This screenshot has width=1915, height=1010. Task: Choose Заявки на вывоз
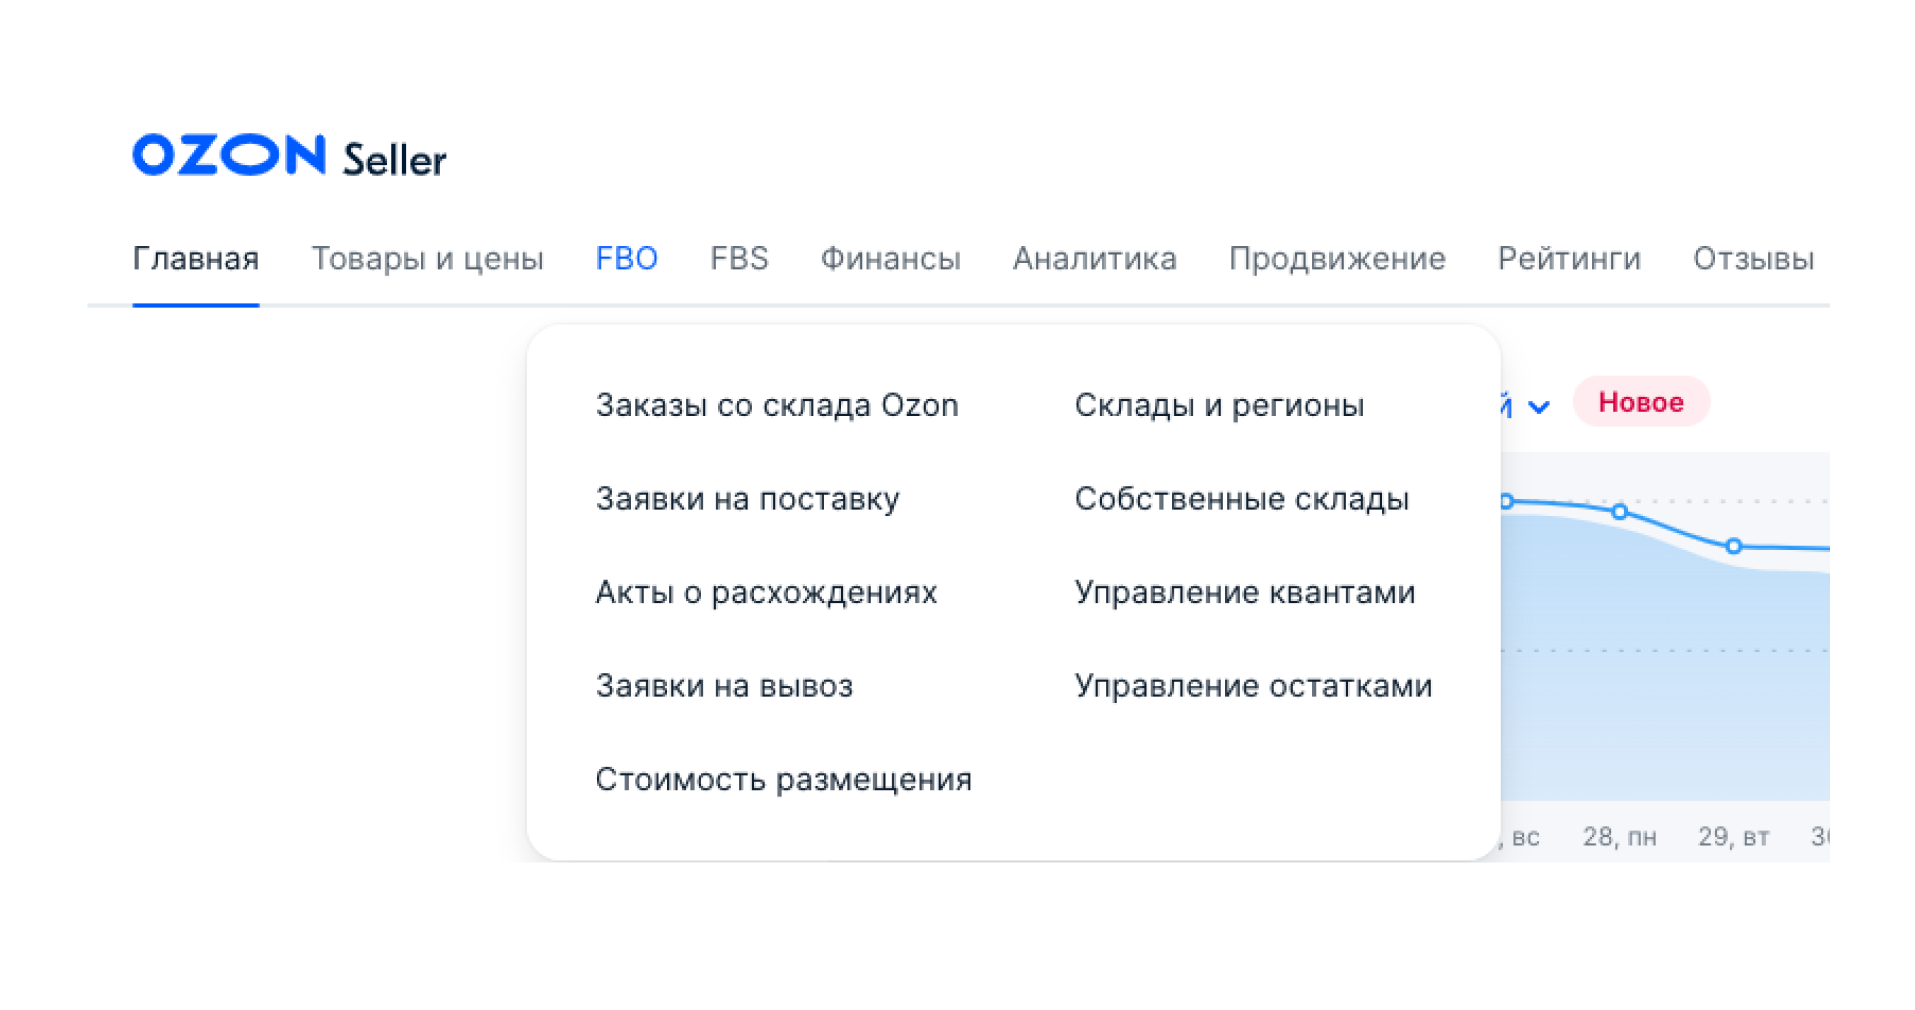(x=724, y=686)
